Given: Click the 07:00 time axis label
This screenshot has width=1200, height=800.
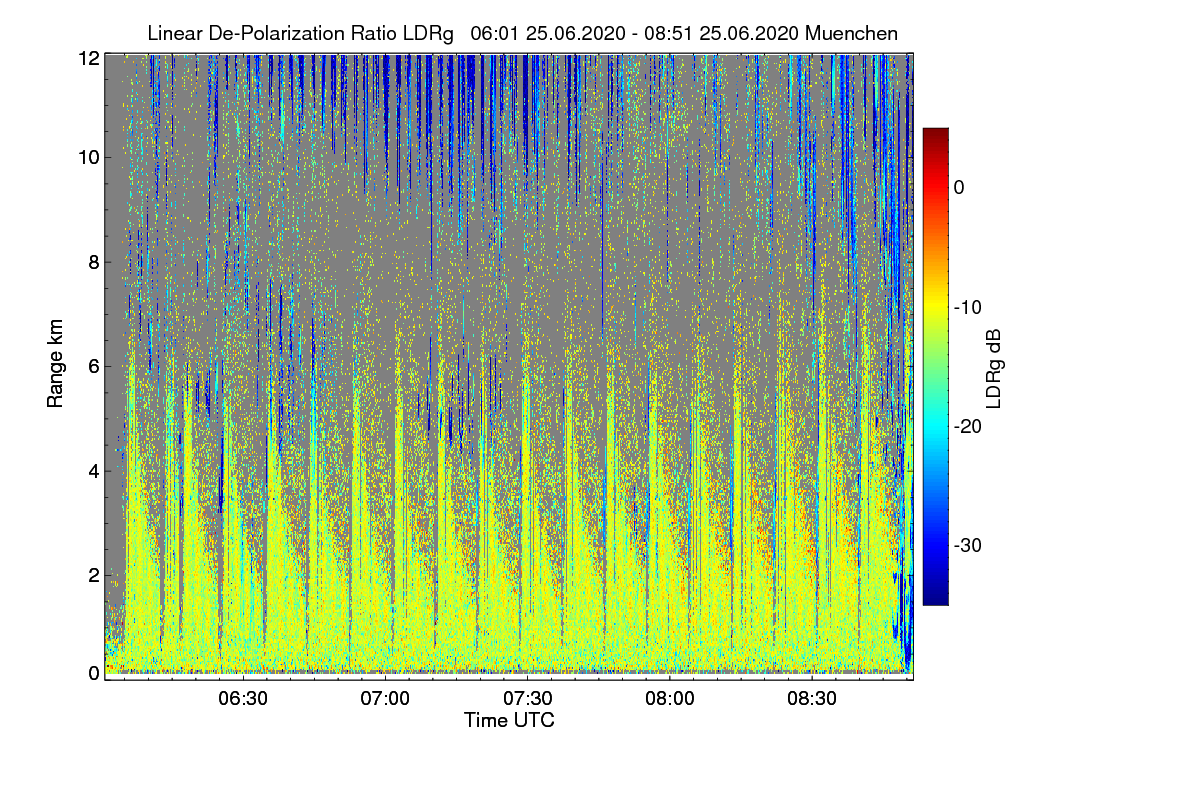Looking at the screenshot, I should click(x=385, y=699).
